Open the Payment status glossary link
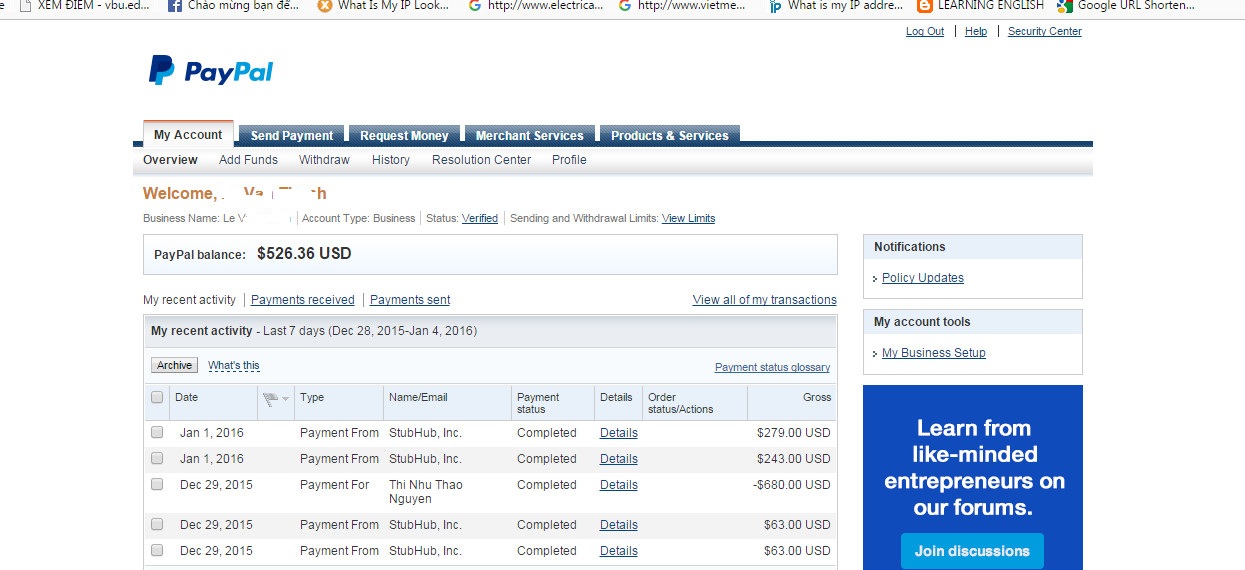This screenshot has width=1245, height=570. (772, 368)
